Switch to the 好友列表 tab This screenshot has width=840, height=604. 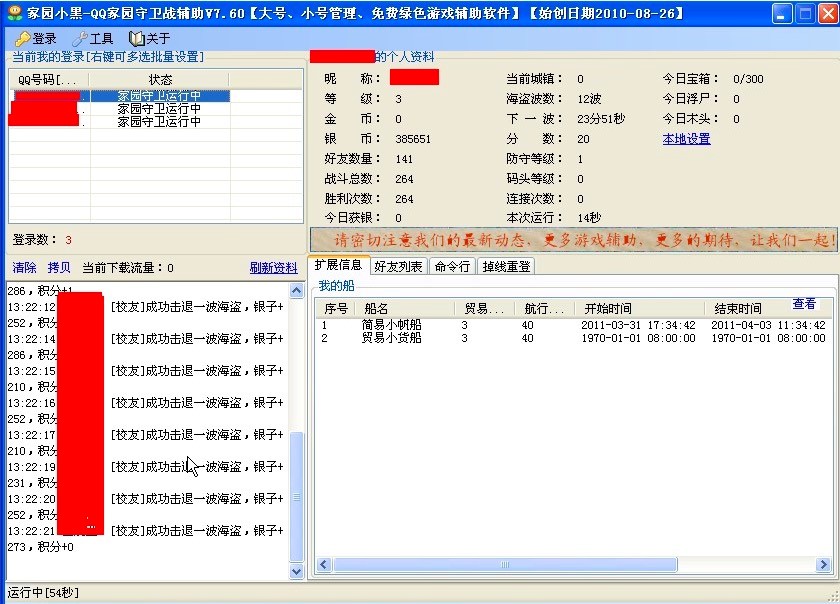tap(399, 266)
